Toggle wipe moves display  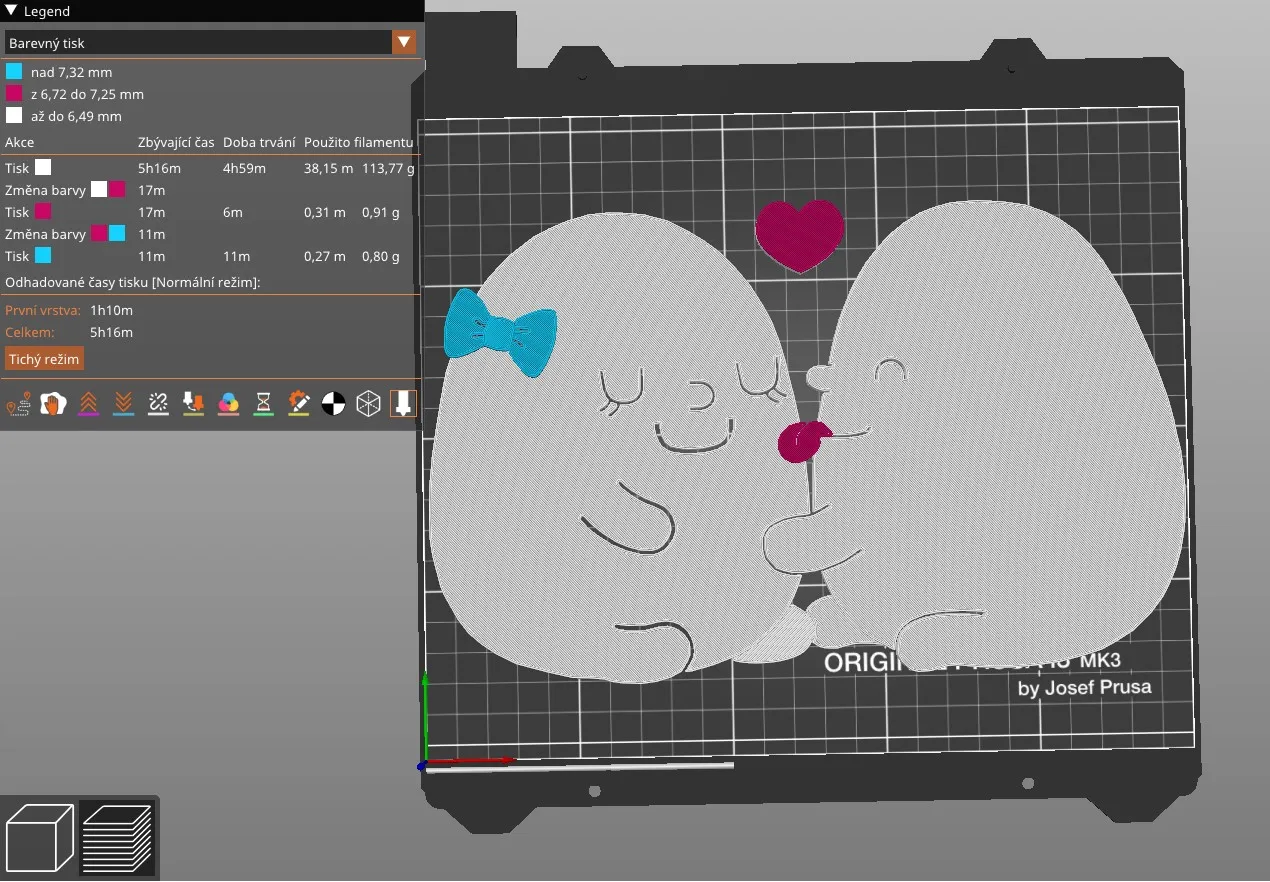[54, 403]
